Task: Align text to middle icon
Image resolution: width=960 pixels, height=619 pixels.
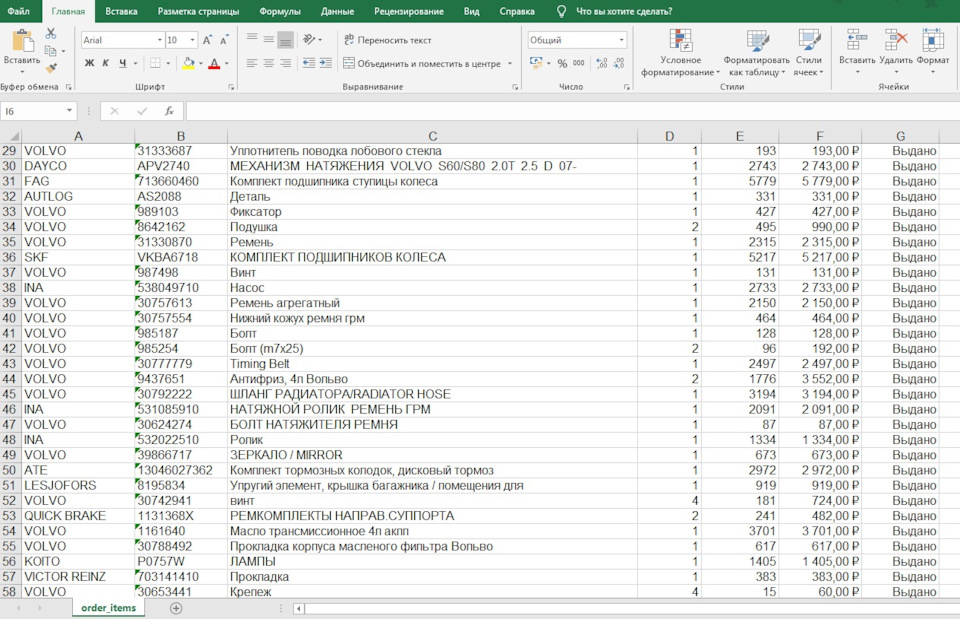Action: point(269,39)
